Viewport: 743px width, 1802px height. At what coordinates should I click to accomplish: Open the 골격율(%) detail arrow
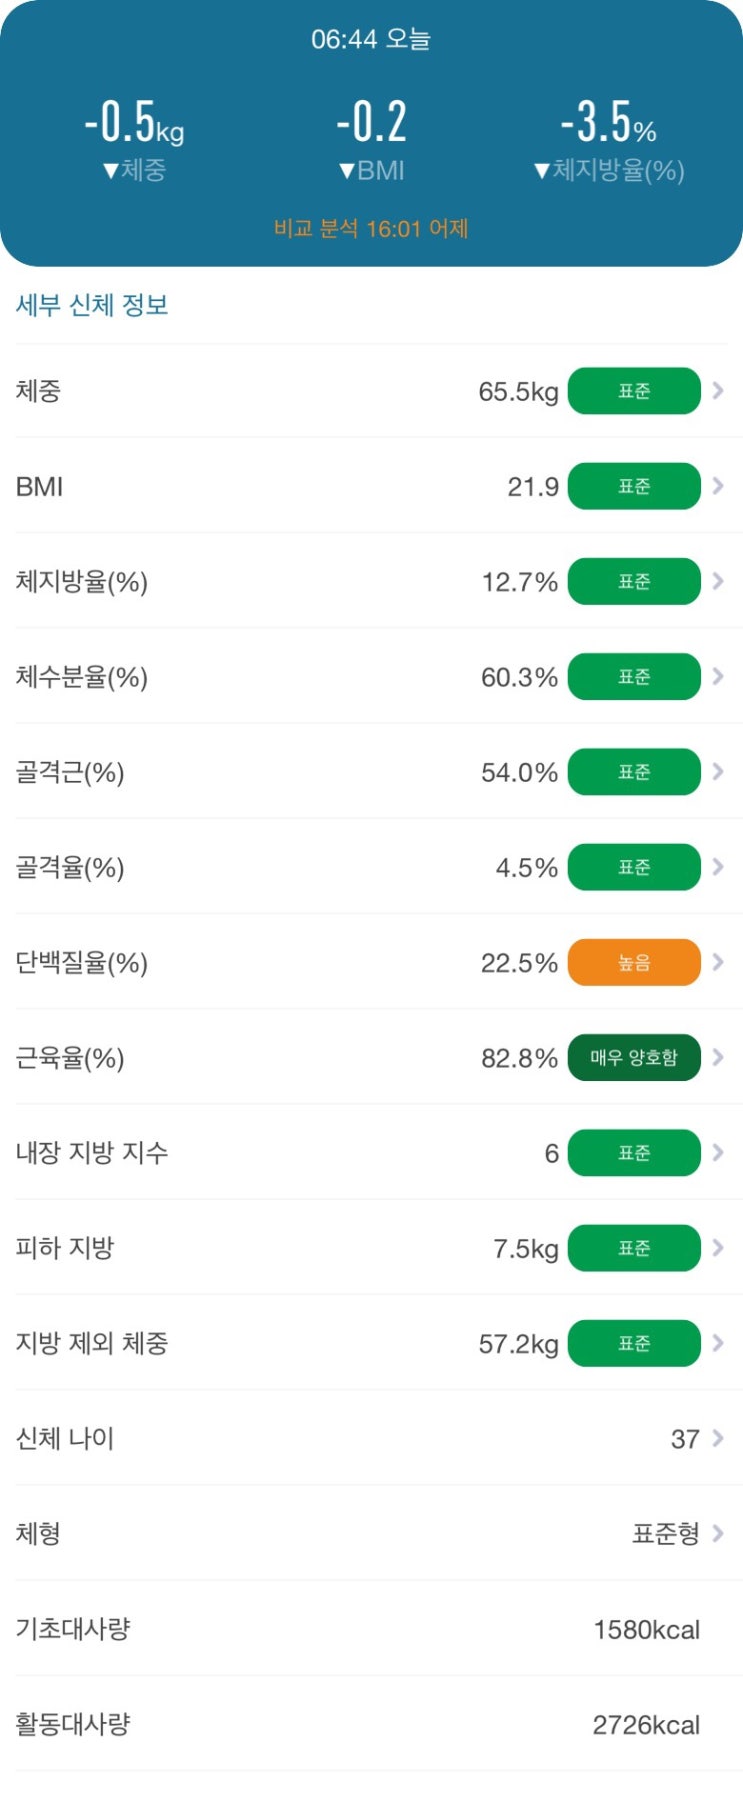(718, 867)
